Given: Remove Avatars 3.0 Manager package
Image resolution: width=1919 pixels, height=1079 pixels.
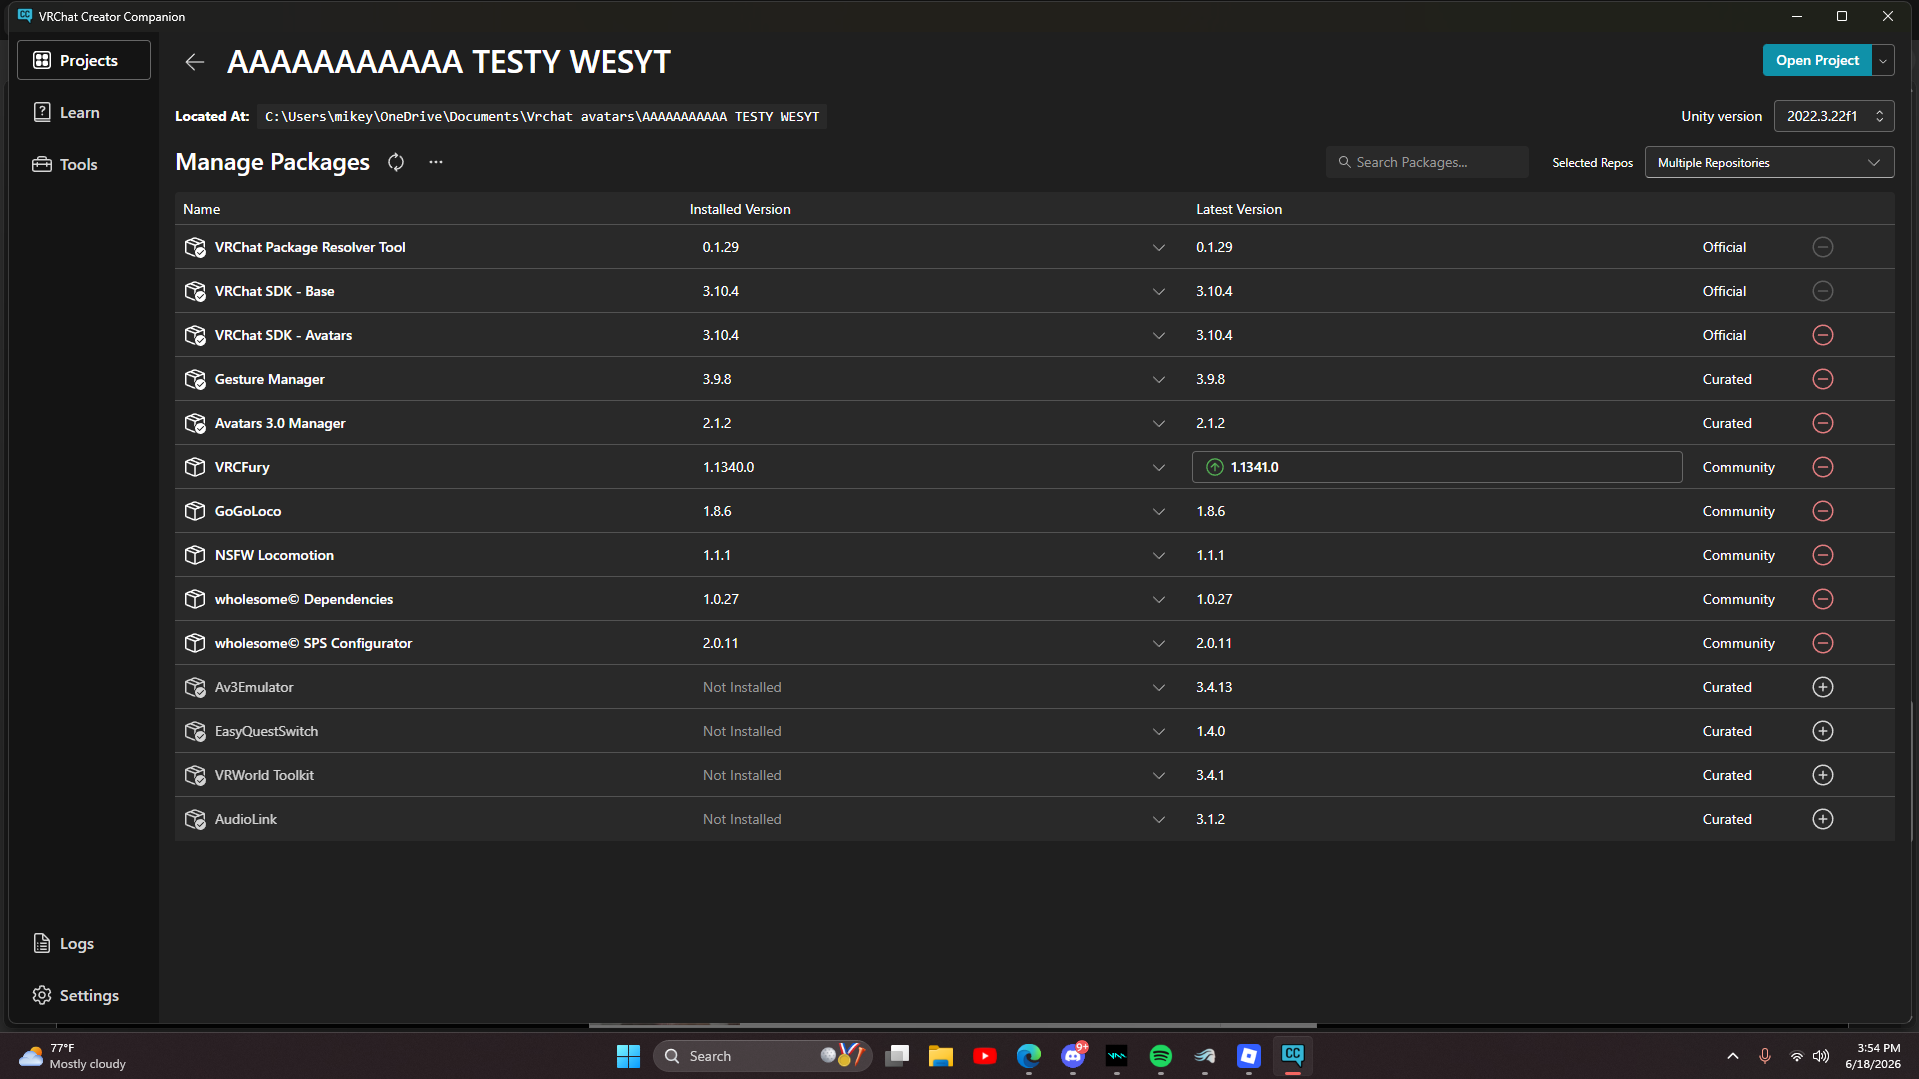Looking at the screenshot, I should 1823,423.
